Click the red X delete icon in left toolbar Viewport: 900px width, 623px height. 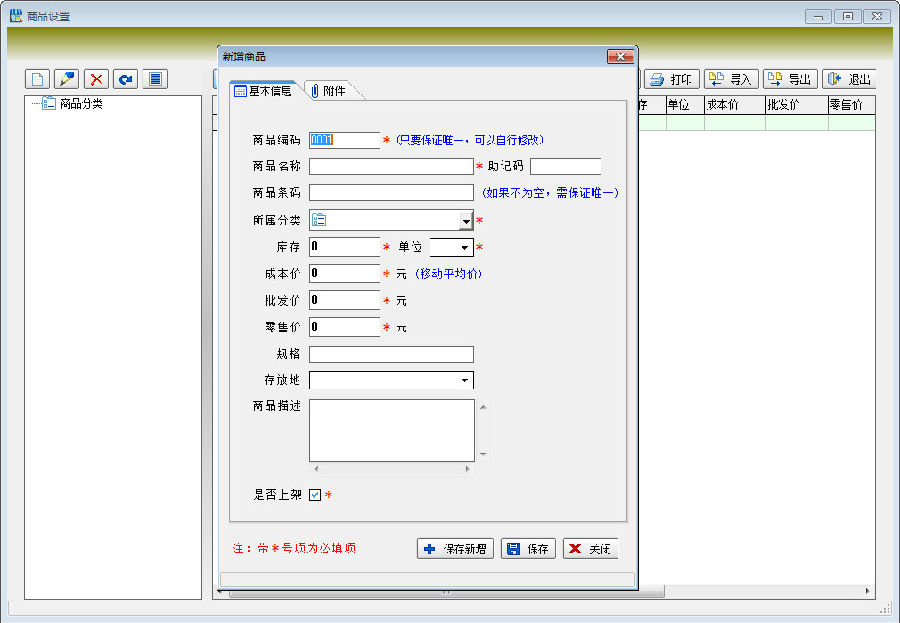tap(96, 79)
